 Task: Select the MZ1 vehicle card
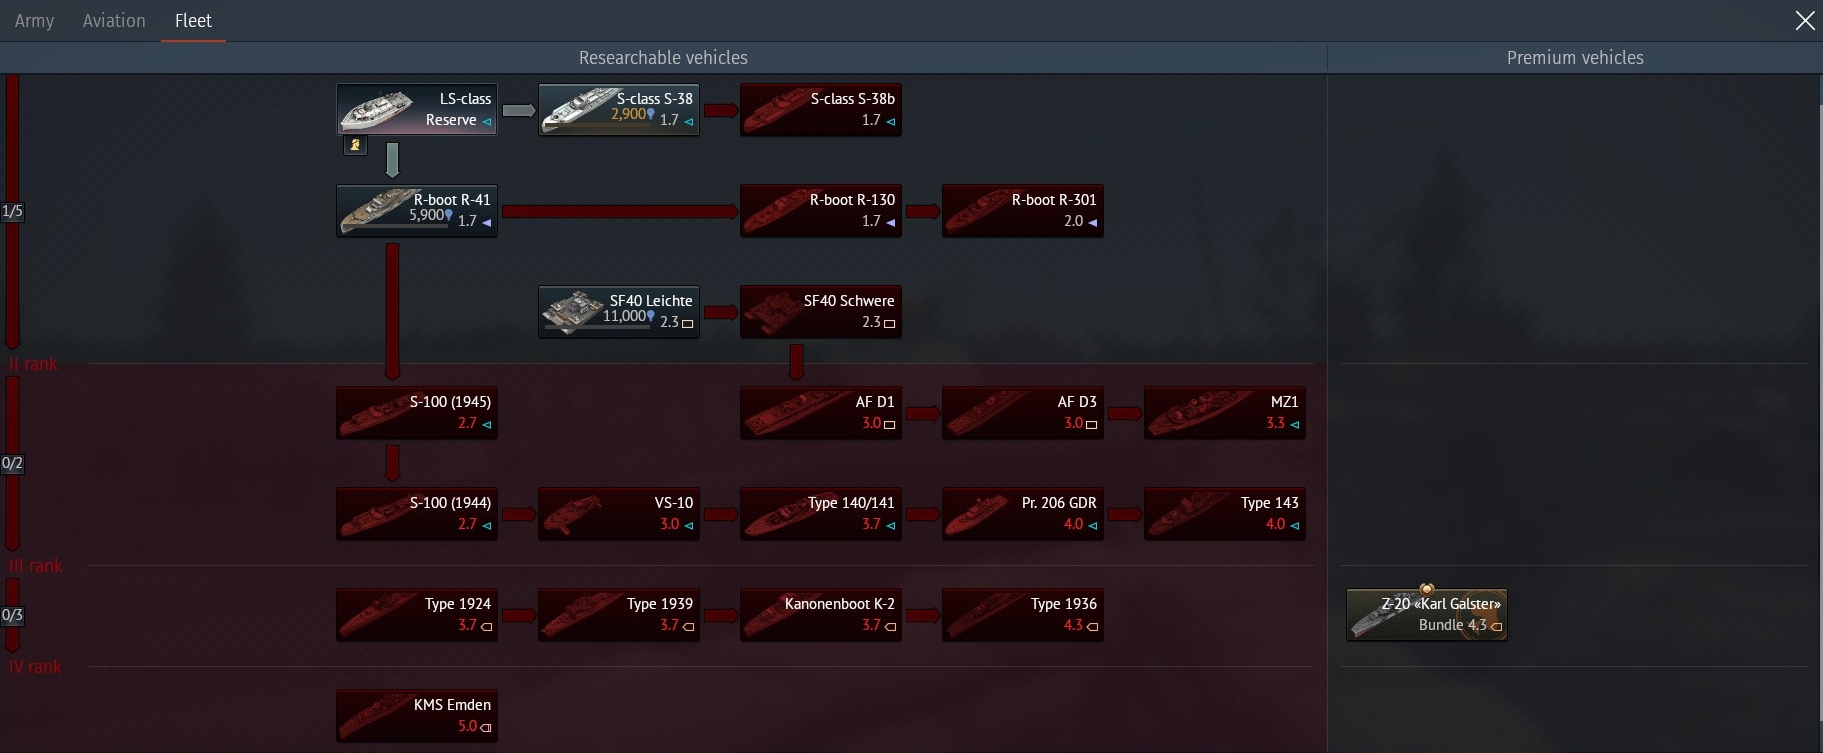1225,412
